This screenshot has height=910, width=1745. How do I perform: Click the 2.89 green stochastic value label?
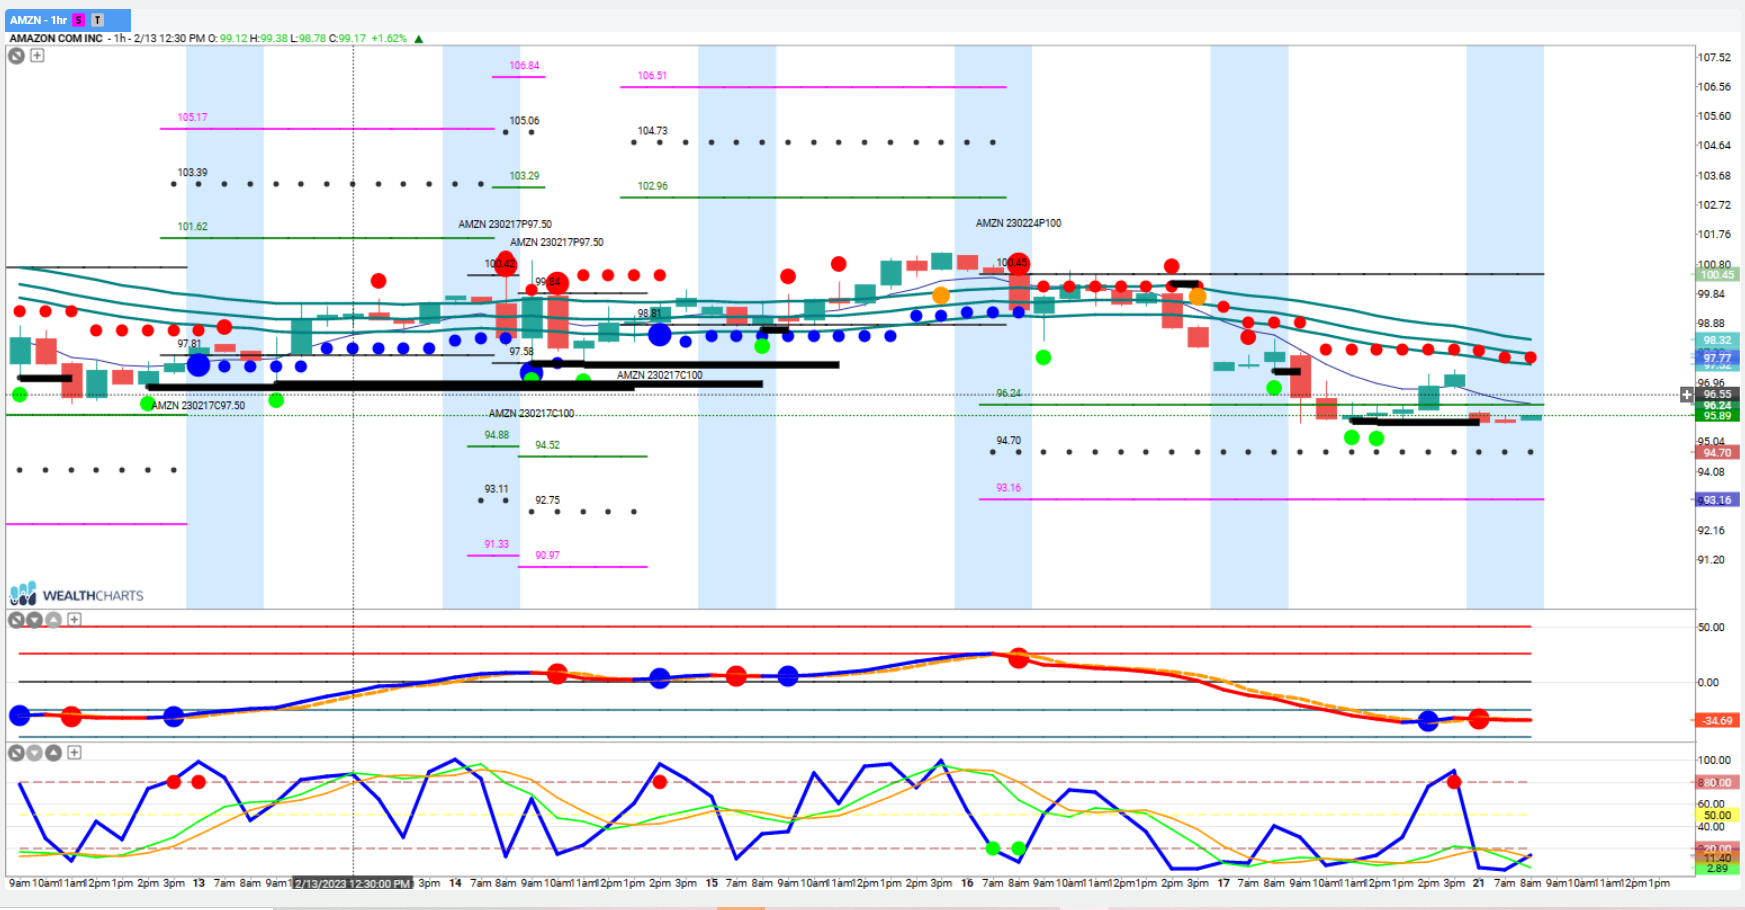1718,868
